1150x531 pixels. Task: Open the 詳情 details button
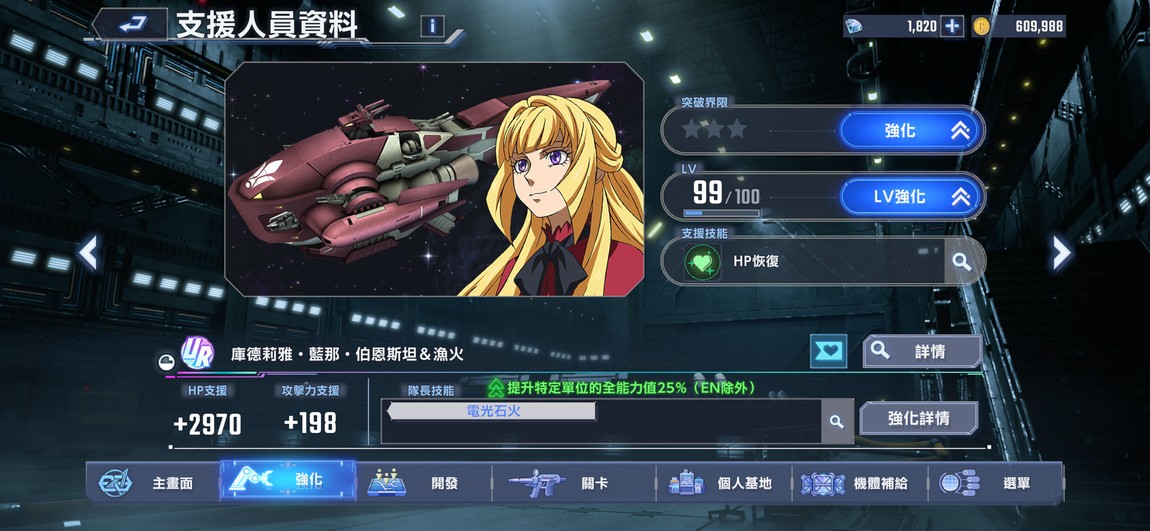[x=922, y=351]
